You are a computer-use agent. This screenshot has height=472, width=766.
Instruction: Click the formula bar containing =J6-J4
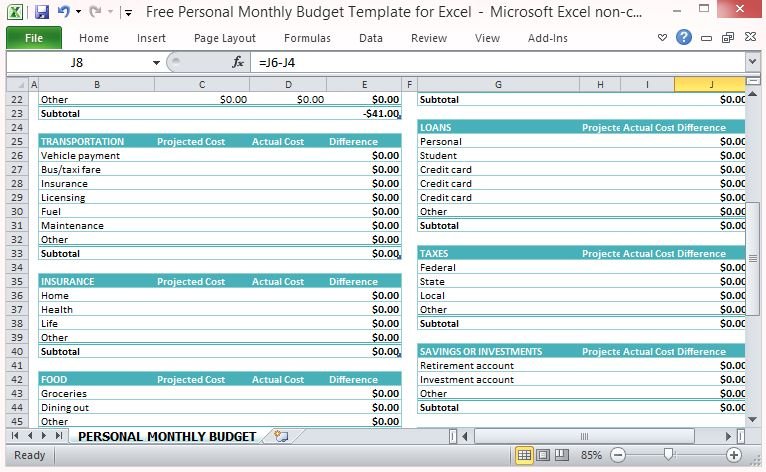pyautogui.click(x=498, y=63)
